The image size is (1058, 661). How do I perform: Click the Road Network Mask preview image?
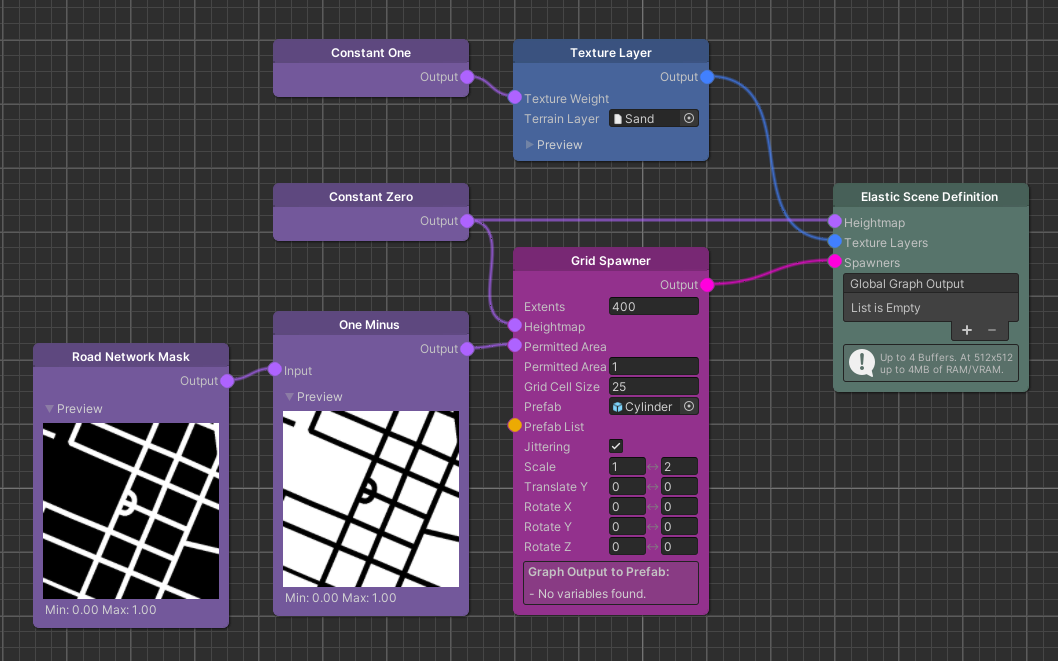(x=130, y=510)
